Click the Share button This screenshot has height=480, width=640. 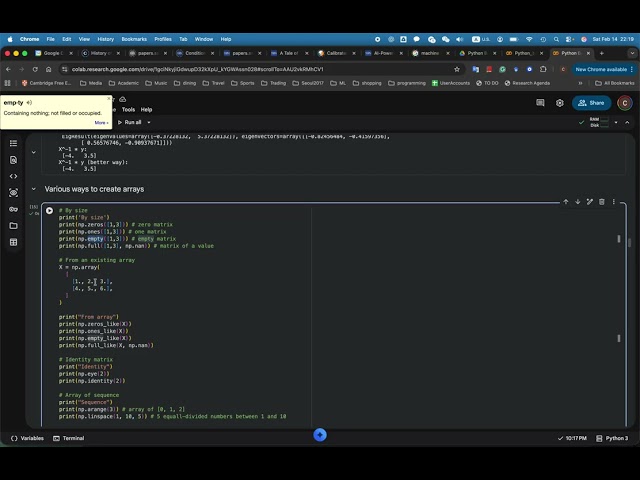[591, 103]
